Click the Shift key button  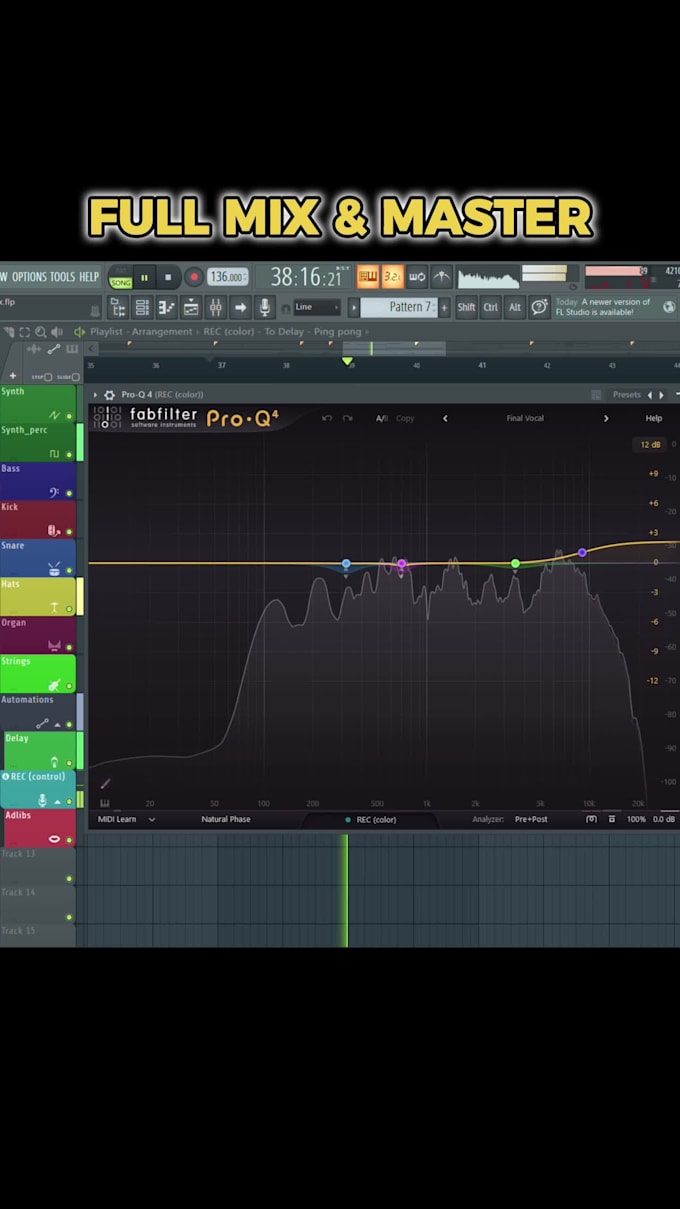pos(466,307)
